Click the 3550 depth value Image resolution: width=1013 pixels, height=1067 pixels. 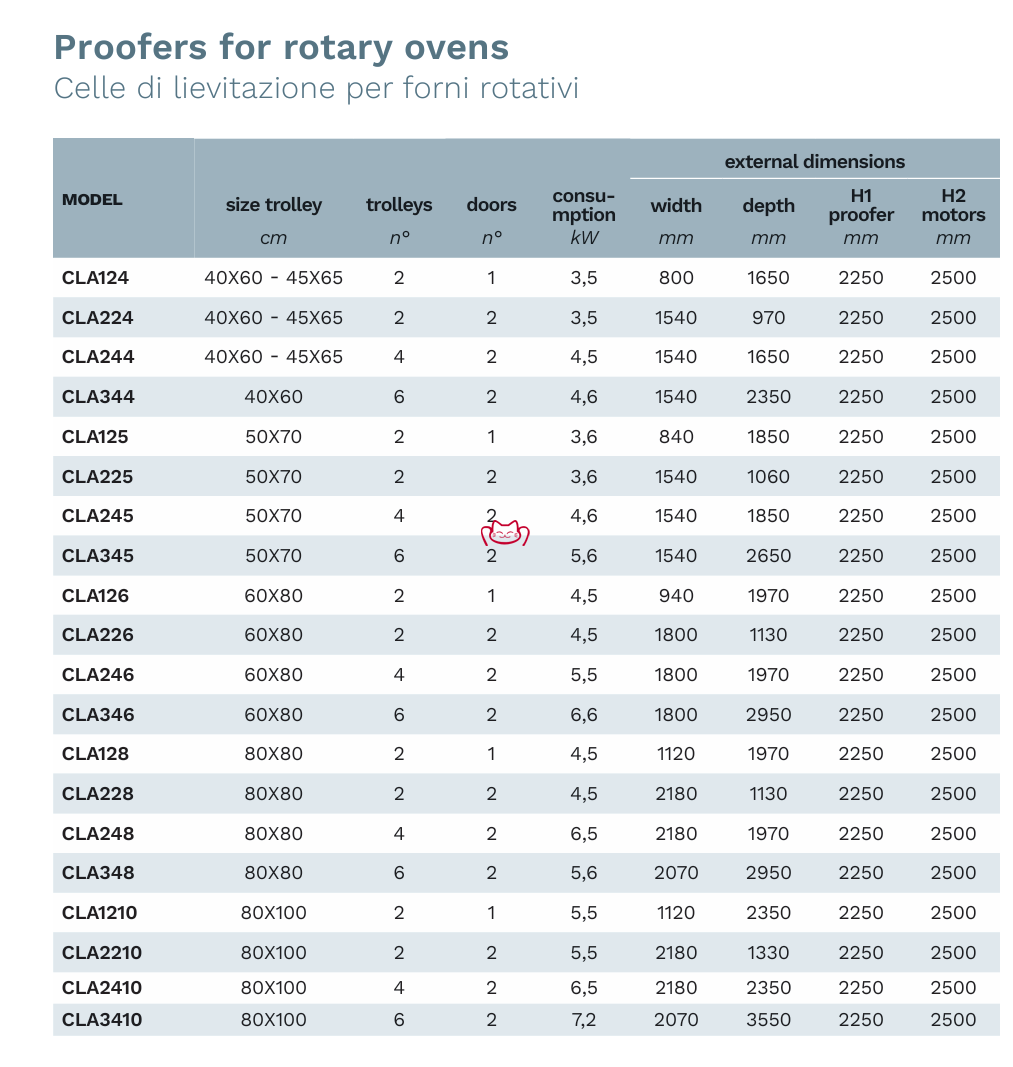768,1020
